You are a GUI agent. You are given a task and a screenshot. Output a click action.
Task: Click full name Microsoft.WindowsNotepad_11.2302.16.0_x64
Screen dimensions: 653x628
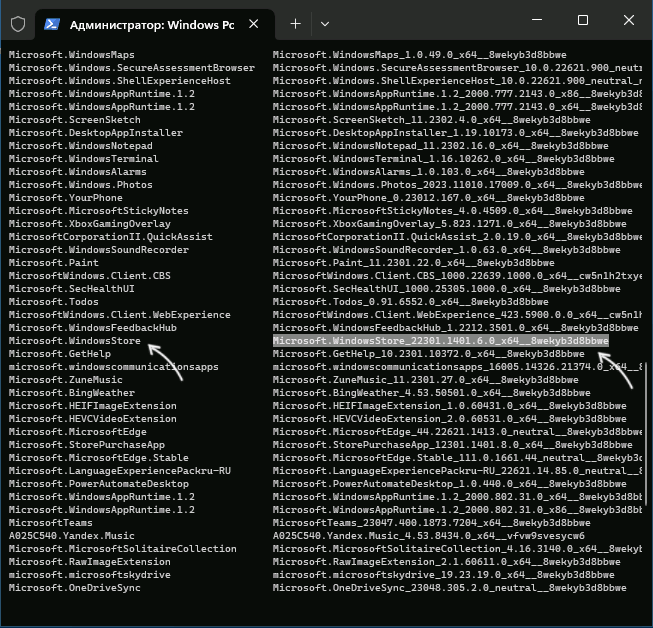pos(441,146)
